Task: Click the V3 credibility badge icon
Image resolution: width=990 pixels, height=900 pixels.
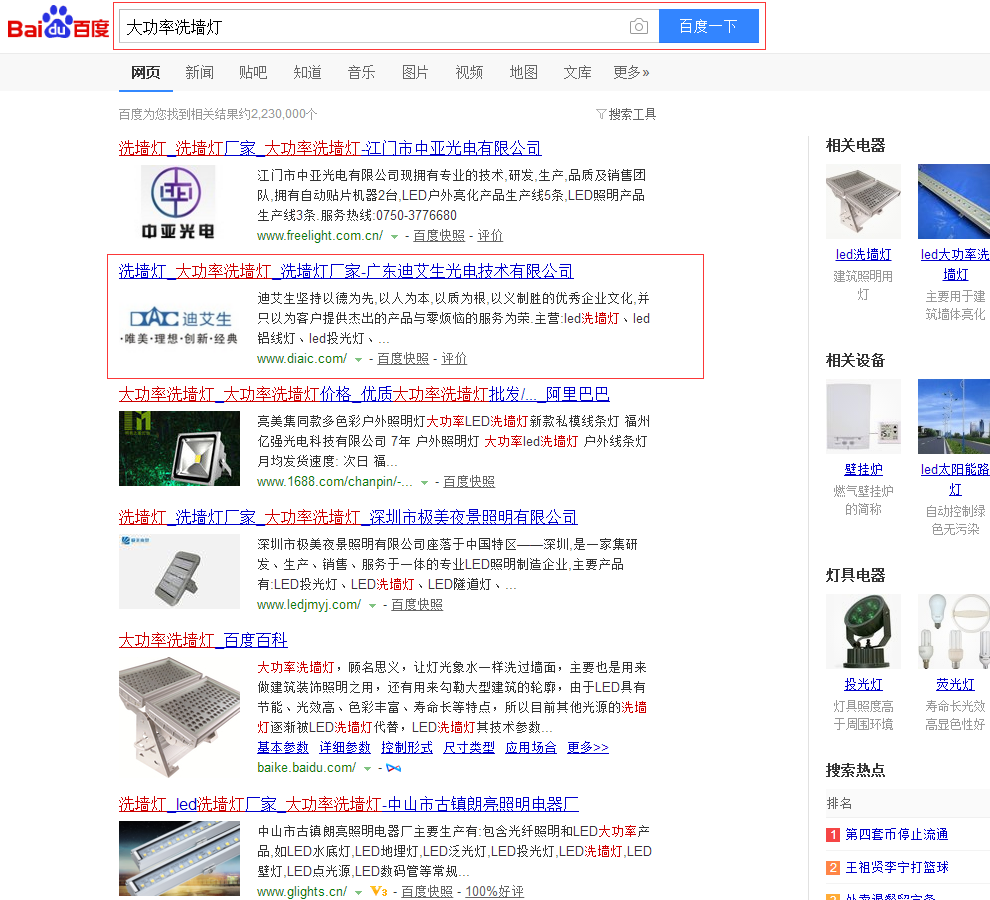Action: tap(378, 891)
